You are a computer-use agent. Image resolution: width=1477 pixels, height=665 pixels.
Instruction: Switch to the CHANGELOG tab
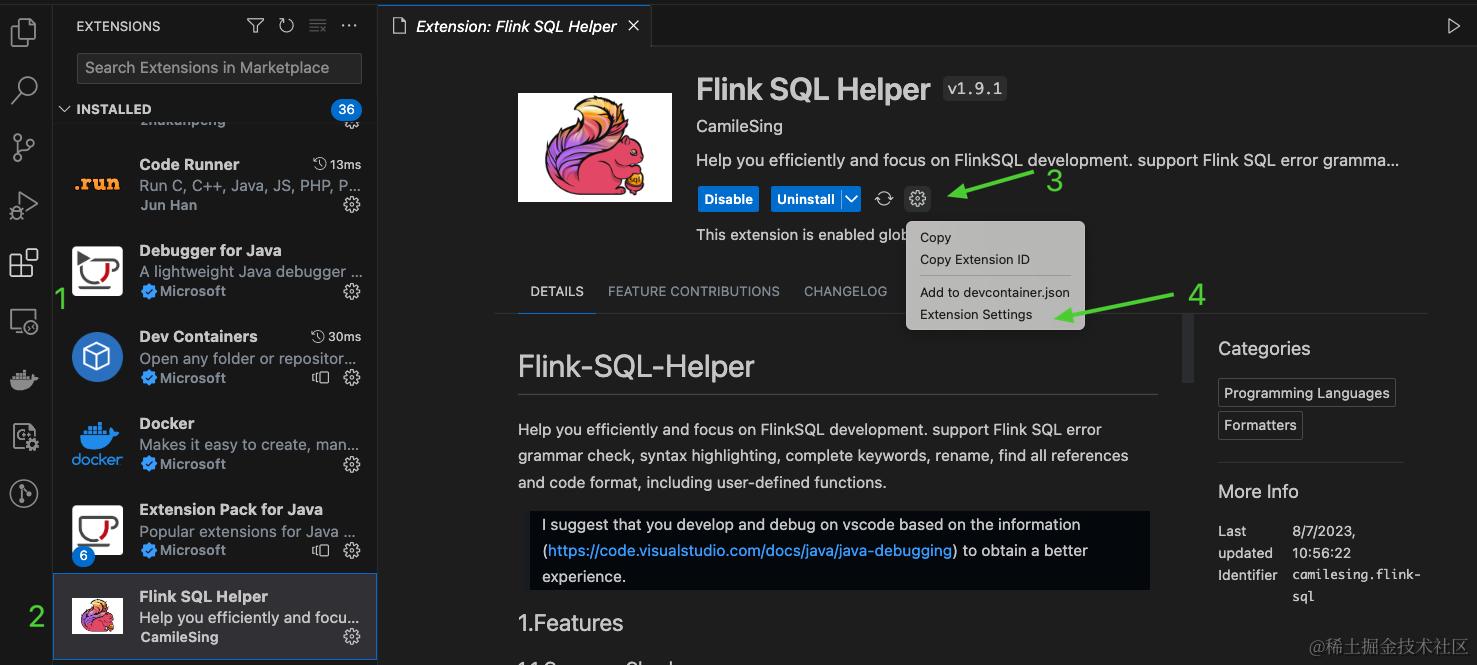845,292
